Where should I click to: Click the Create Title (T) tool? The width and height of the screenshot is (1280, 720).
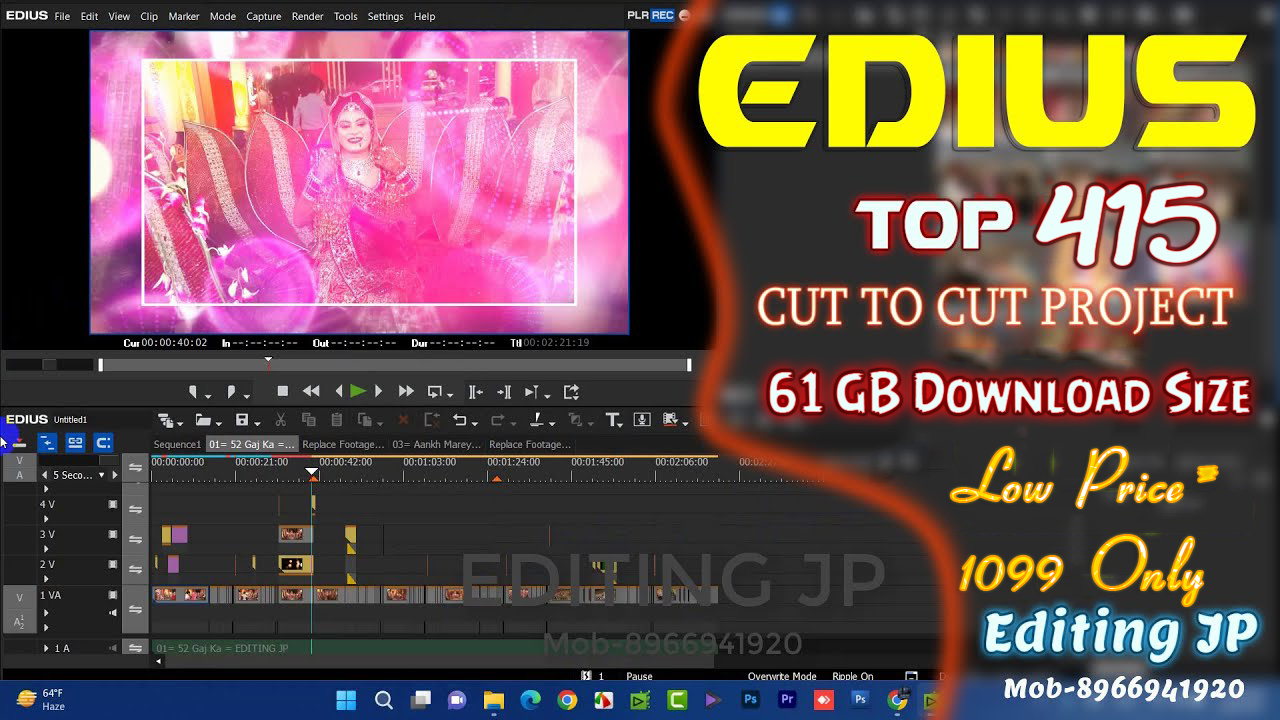click(613, 421)
